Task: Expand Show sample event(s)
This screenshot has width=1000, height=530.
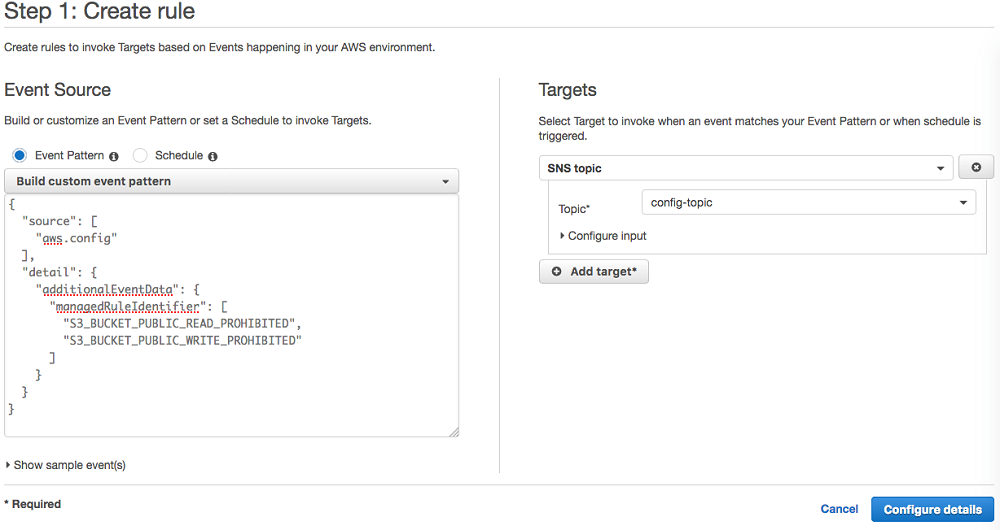Action: (66, 465)
